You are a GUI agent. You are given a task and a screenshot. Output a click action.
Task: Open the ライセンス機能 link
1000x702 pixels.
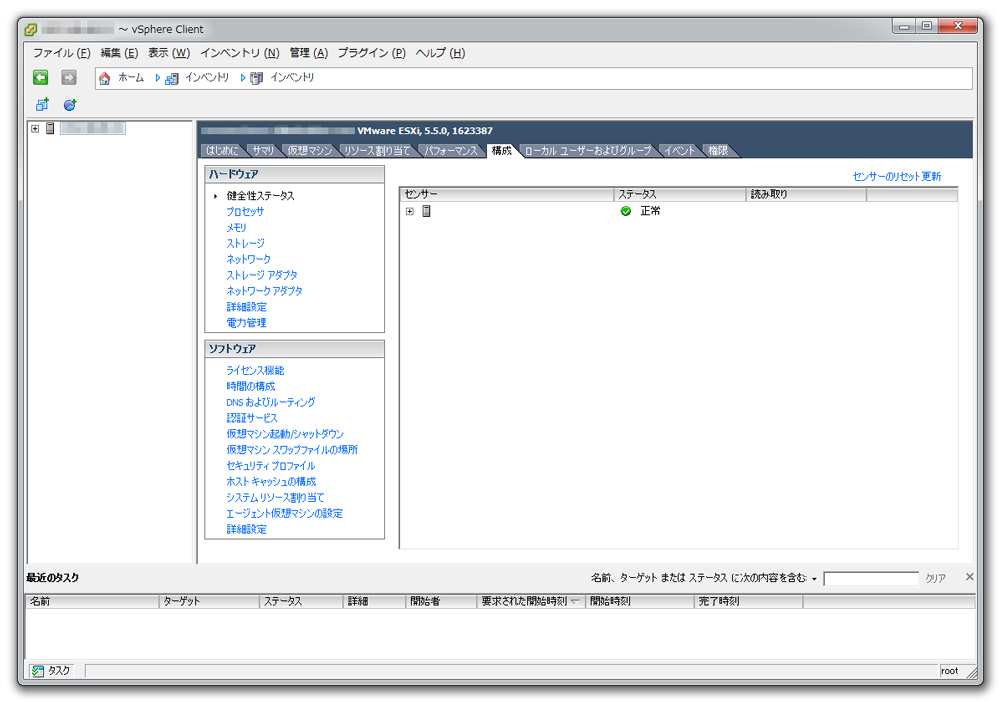click(x=255, y=370)
